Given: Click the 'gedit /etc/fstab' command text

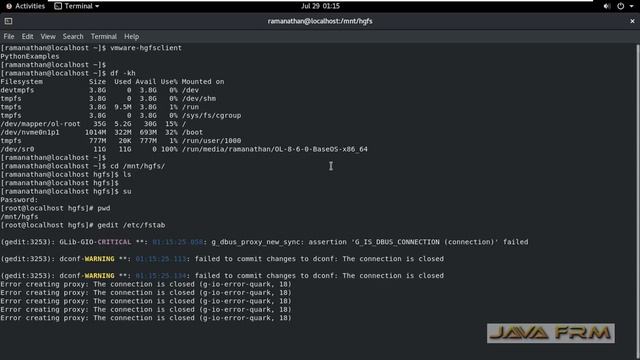Looking at the screenshot, I should (131, 225).
